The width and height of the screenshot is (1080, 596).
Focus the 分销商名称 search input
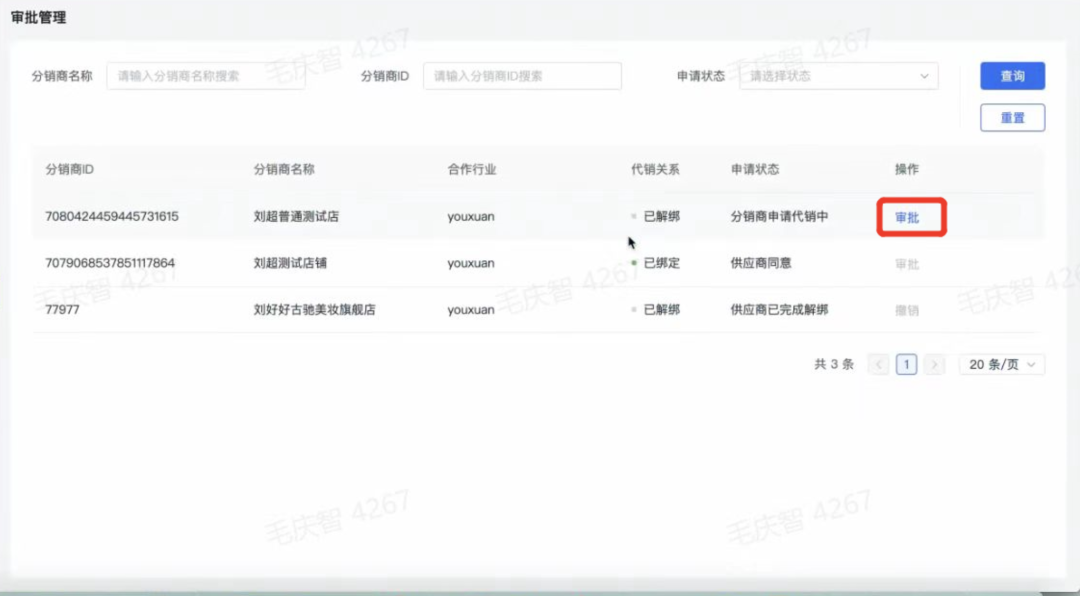pyautogui.click(x=205, y=76)
